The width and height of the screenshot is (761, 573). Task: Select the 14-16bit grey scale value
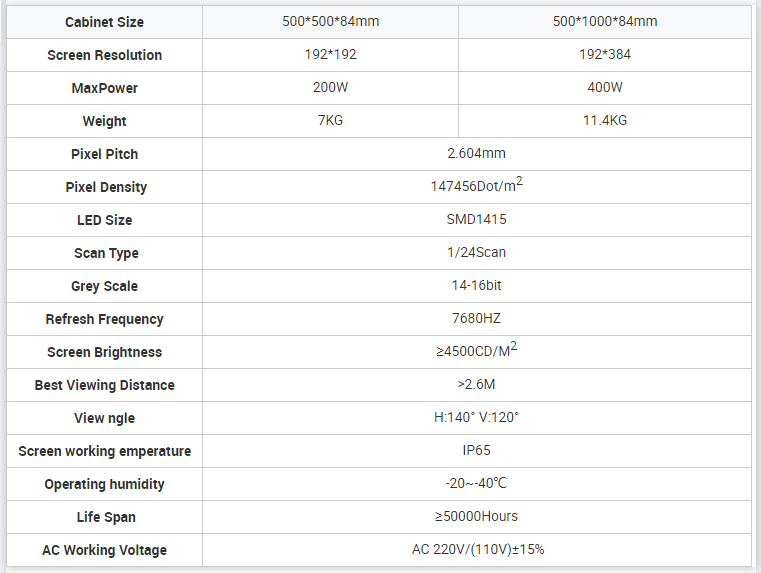click(x=476, y=286)
